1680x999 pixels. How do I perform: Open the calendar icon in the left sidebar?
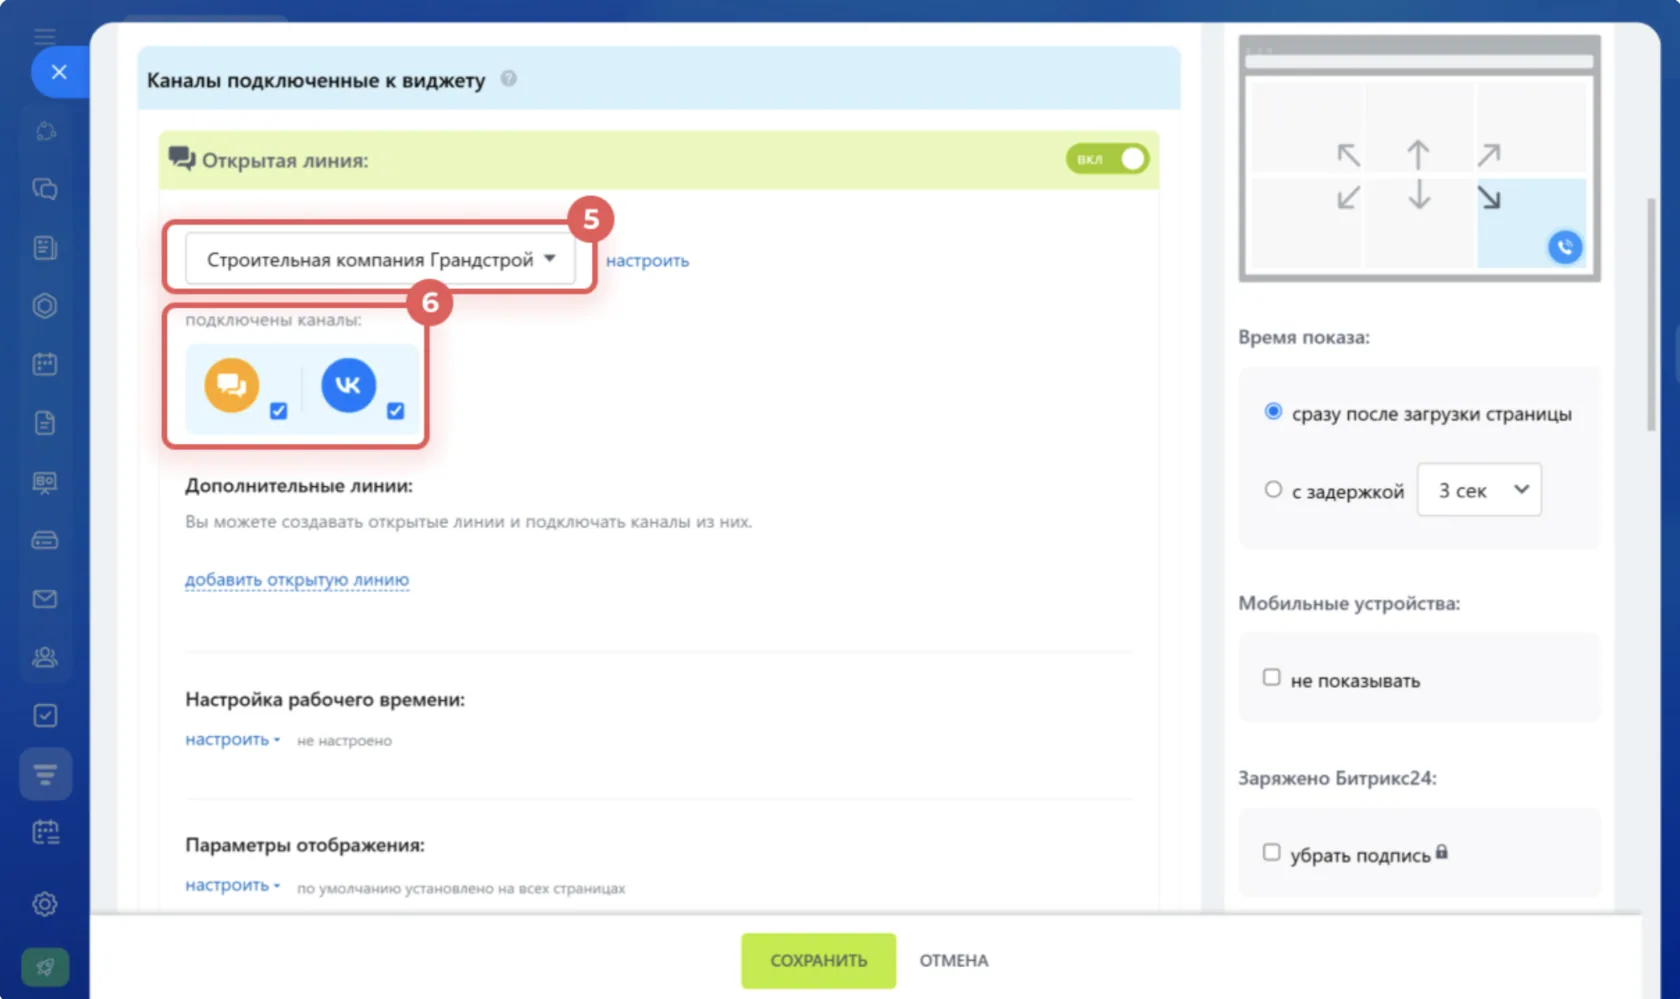point(45,364)
